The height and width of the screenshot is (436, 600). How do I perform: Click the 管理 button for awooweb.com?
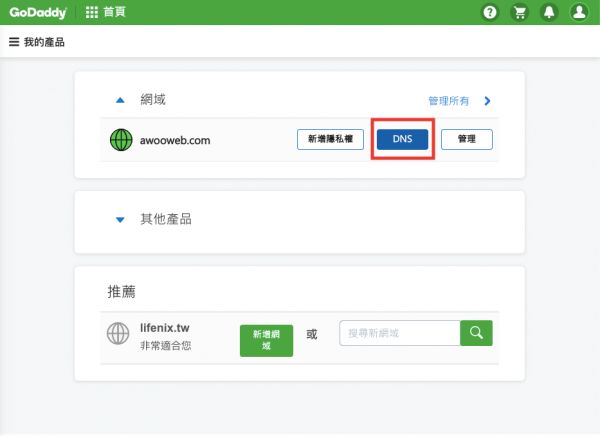(x=467, y=139)
